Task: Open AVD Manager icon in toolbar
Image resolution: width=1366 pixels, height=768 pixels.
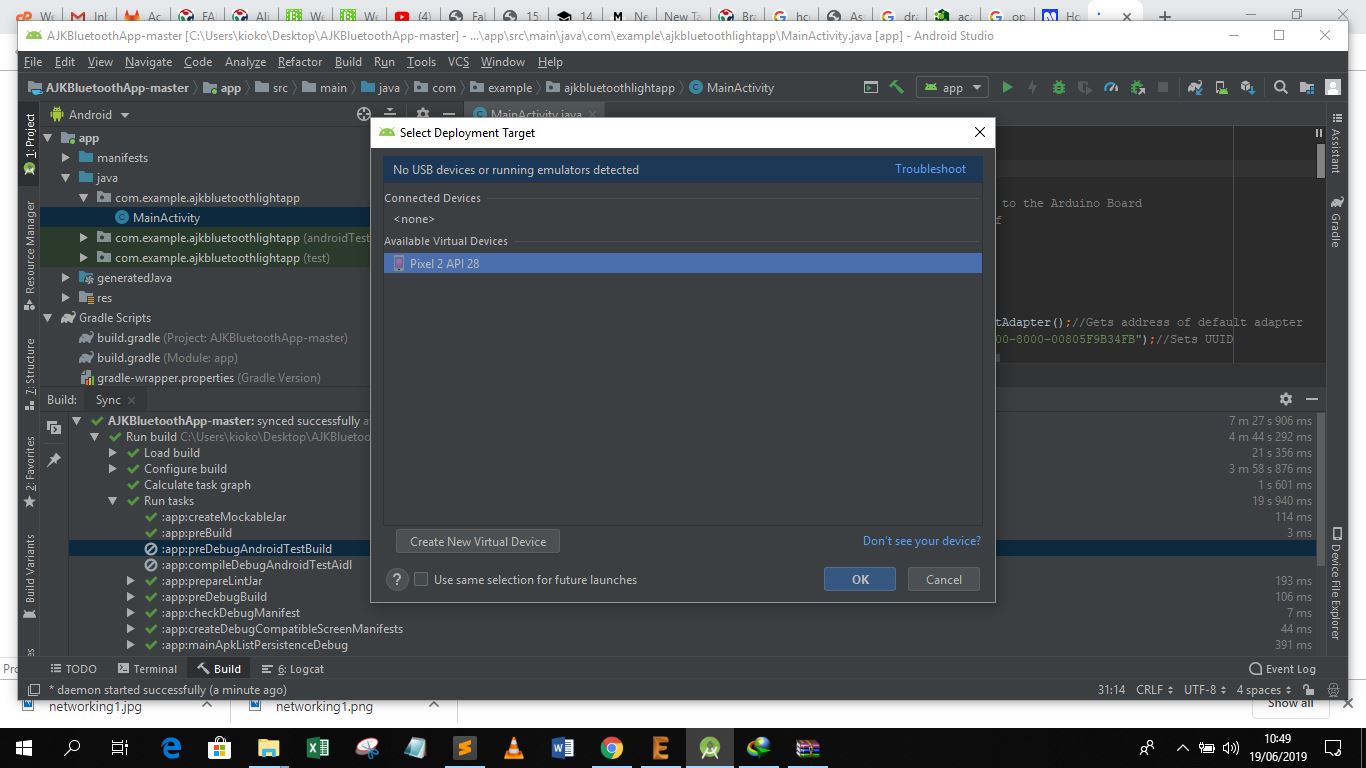Action: tap(1221, 87)
